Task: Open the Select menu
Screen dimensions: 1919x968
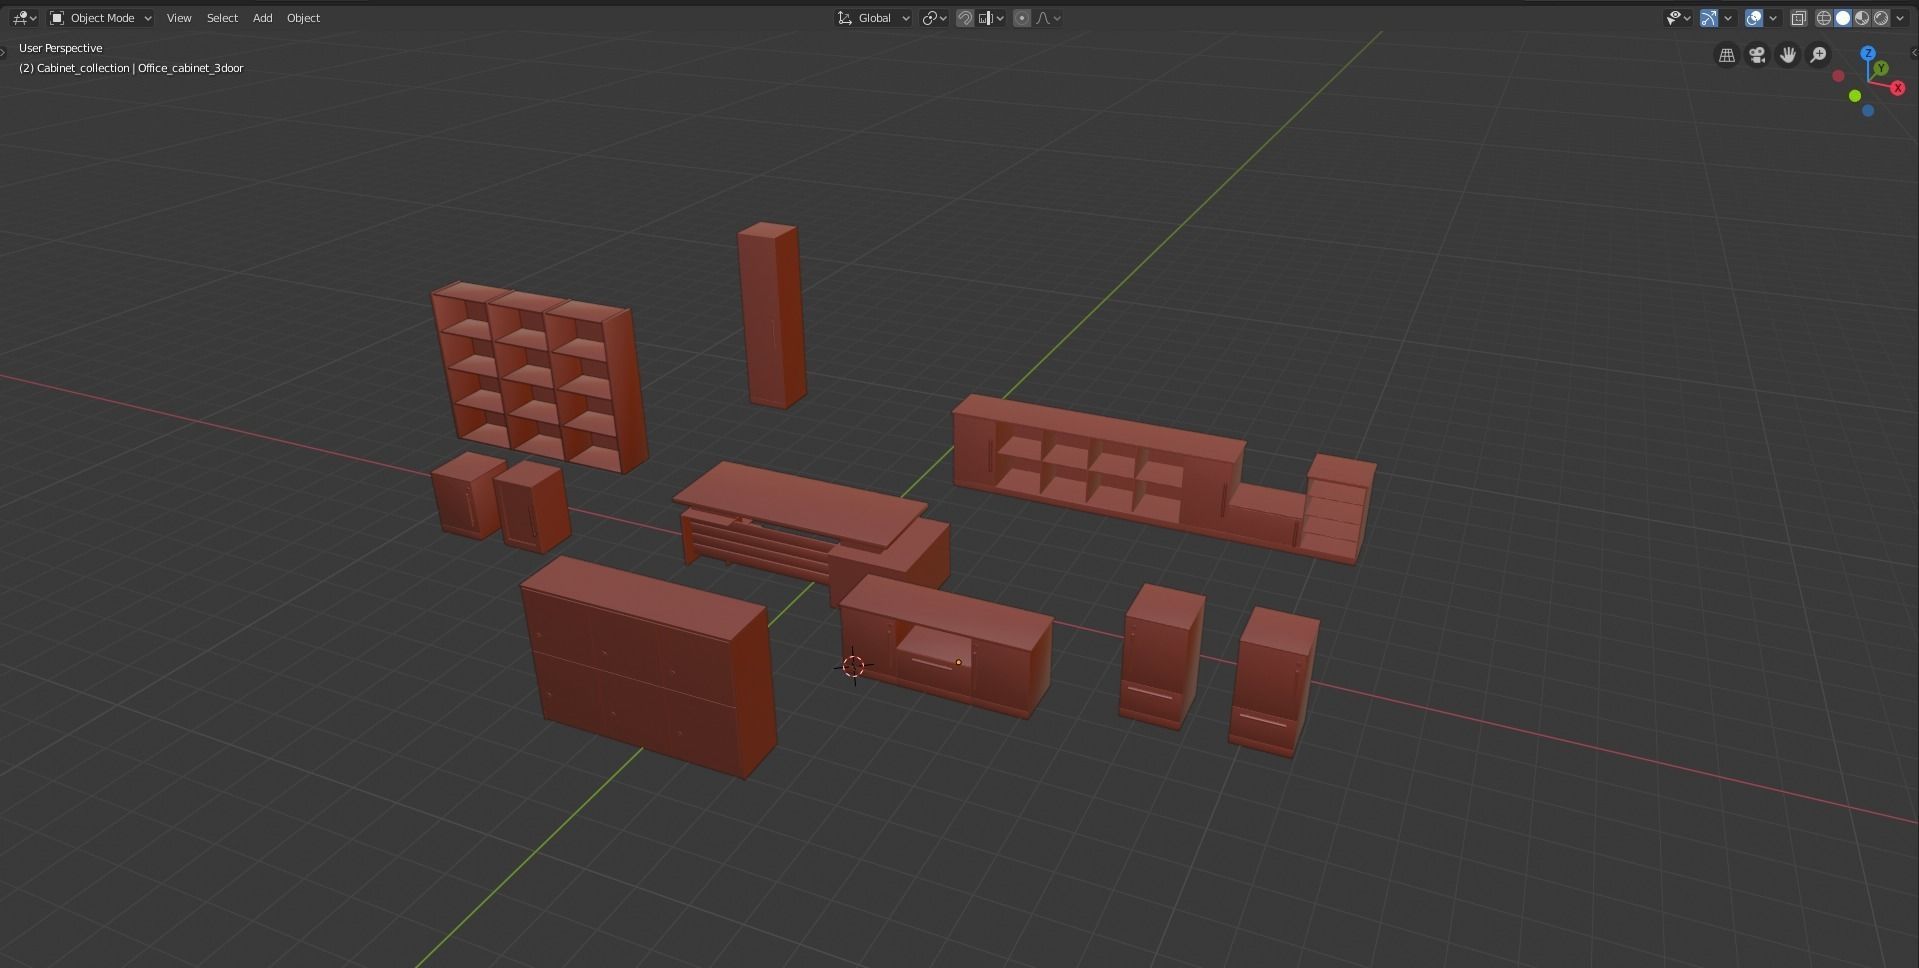Action: coord(222,18)
